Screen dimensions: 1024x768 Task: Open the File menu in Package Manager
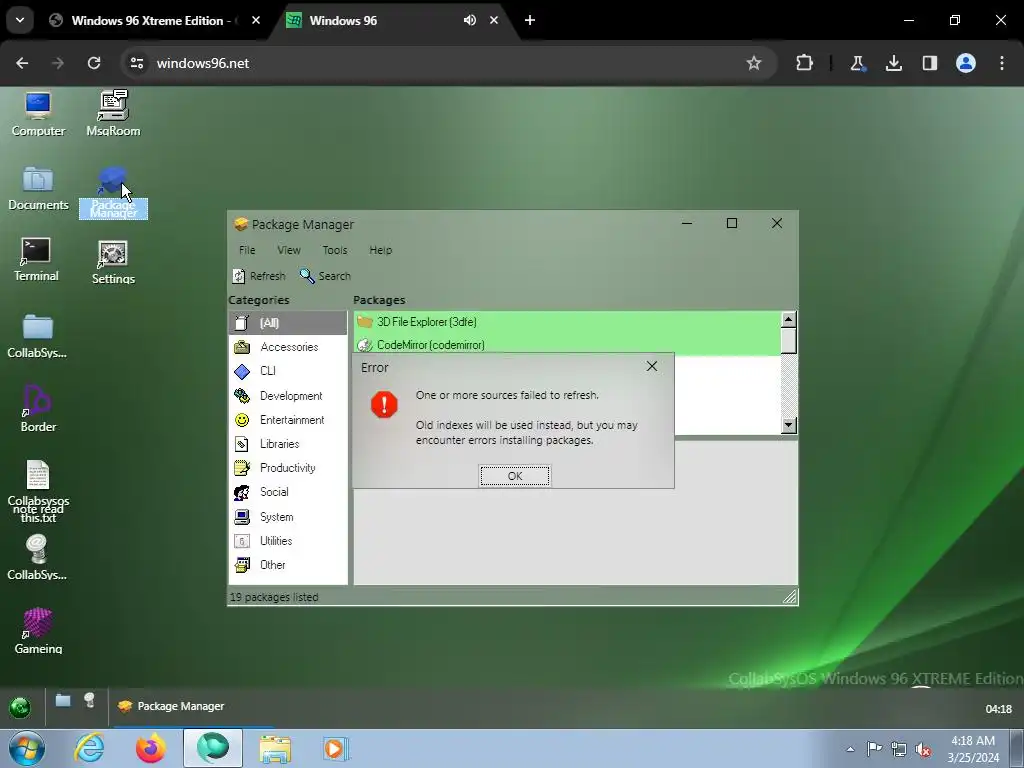coord(247,250)
